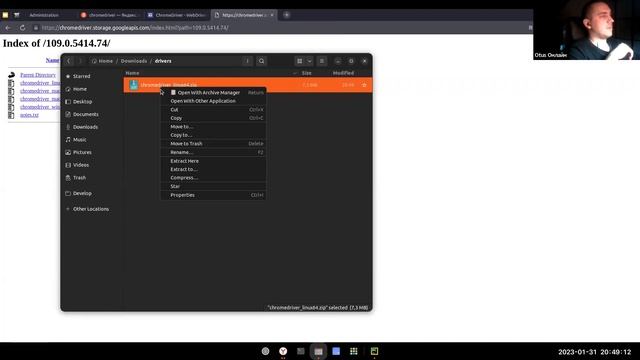Go back in the file manager
The width and height of the screenshot is (640, 360).
(69, 61)
